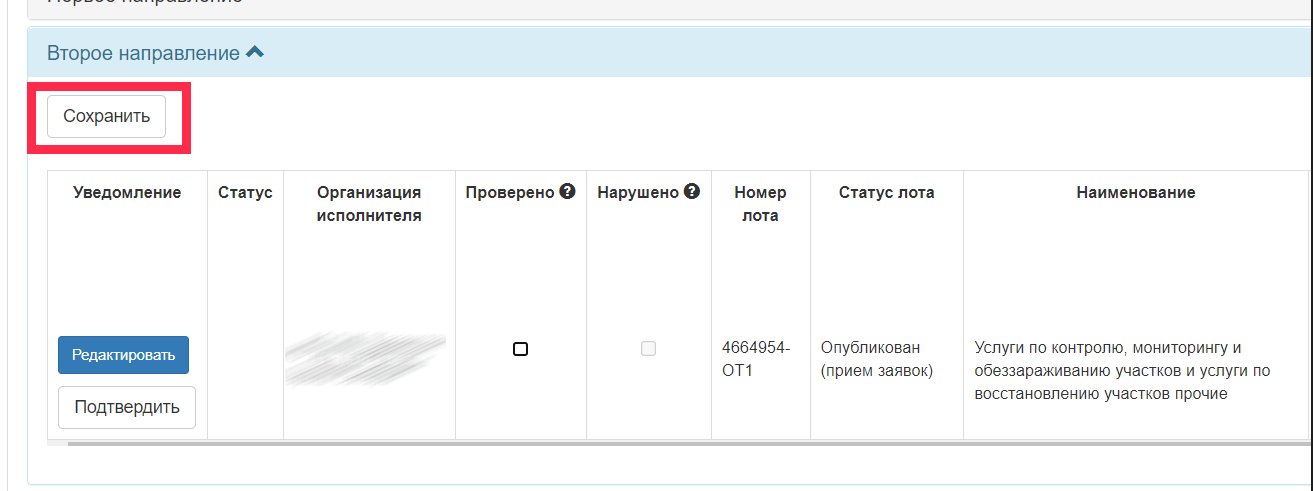This screenshot has height=491, width=1313.
Task: Click the blue Редактировать button
Action: (x=124, y=355)
